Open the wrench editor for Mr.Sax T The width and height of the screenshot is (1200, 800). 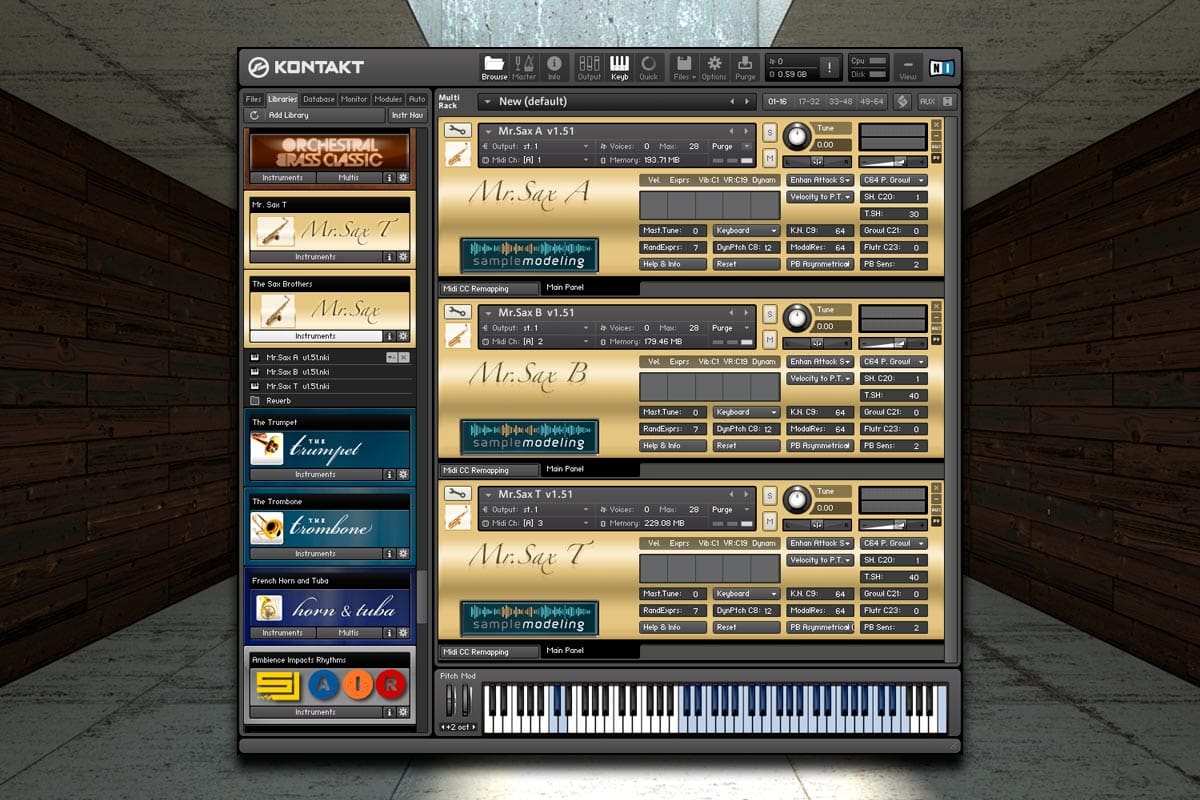click(x=458, y=494)
